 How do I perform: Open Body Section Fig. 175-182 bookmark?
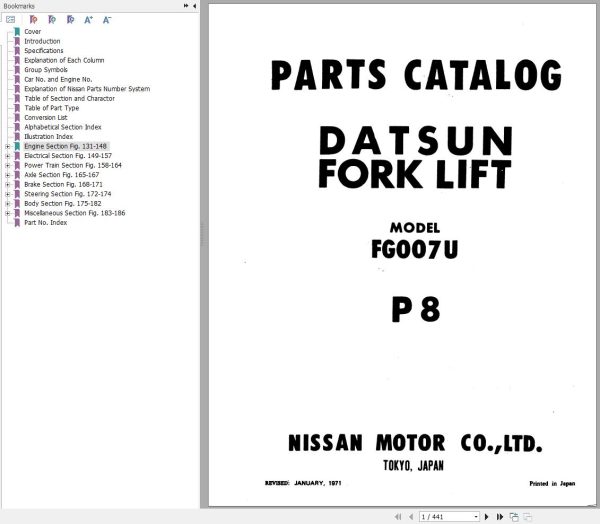(63, 204)
